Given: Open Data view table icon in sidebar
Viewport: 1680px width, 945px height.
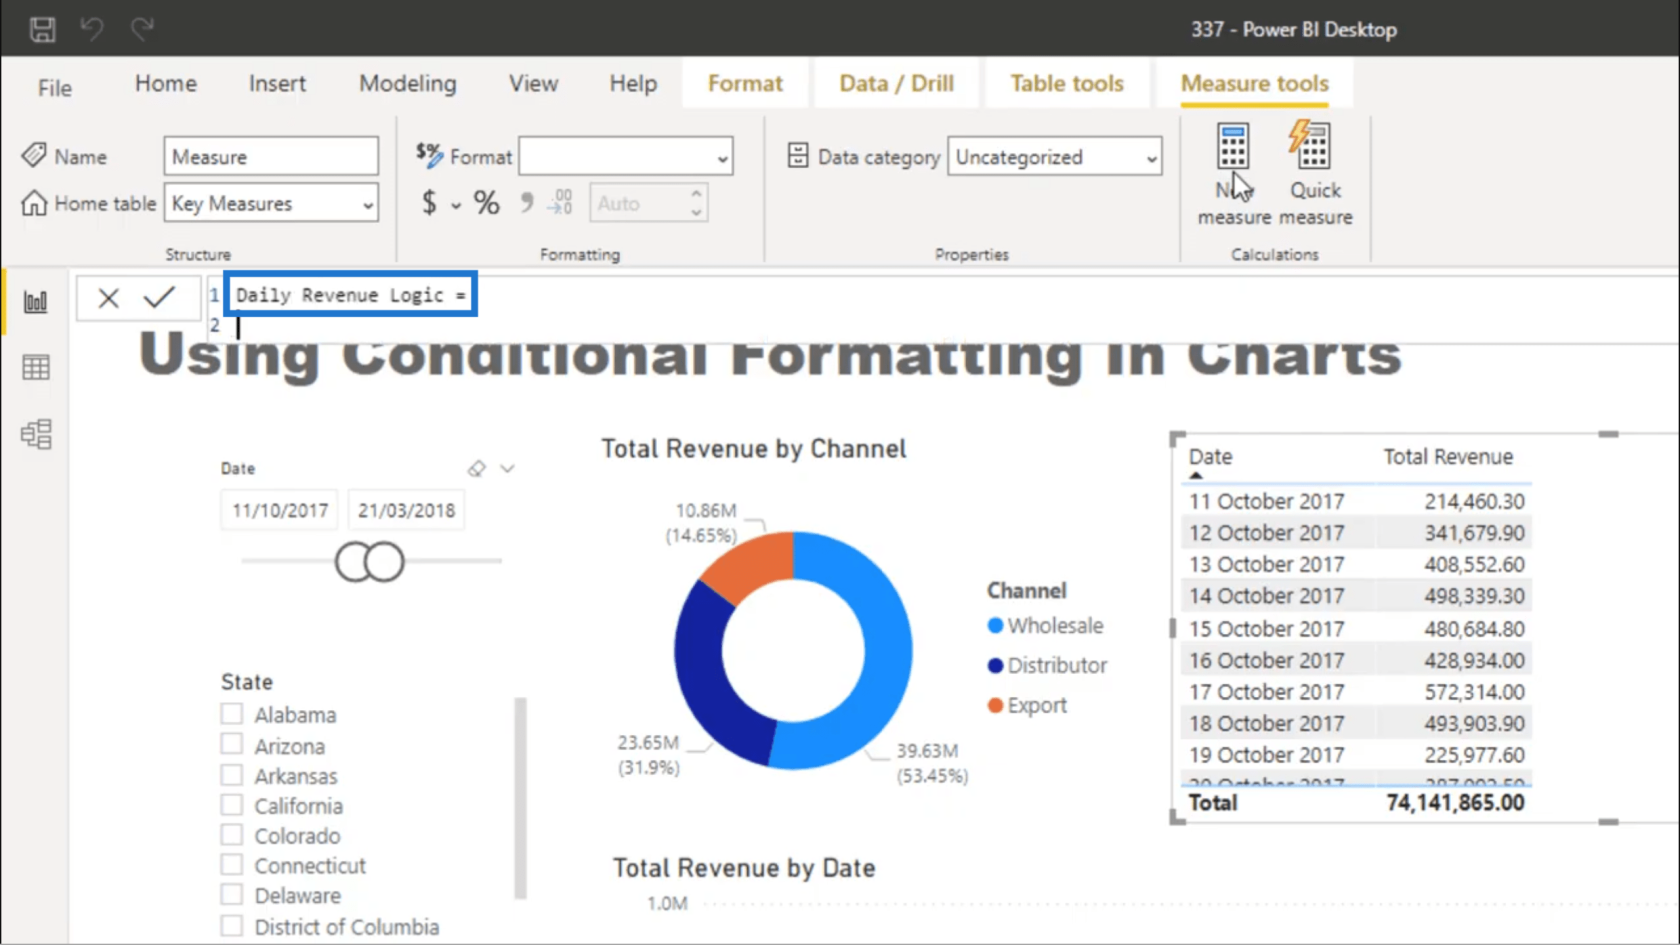Looking at the screenshot, I should pyautogui.click(x=36, y=368).
